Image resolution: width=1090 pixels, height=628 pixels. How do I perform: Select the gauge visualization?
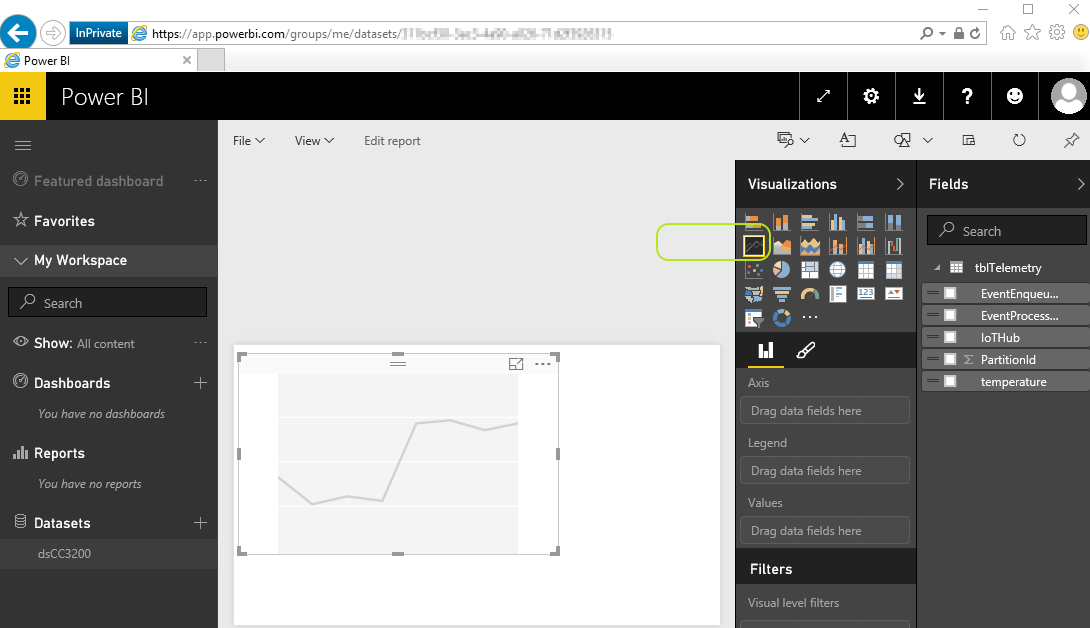pyautogui.click(x=809, y=294)
